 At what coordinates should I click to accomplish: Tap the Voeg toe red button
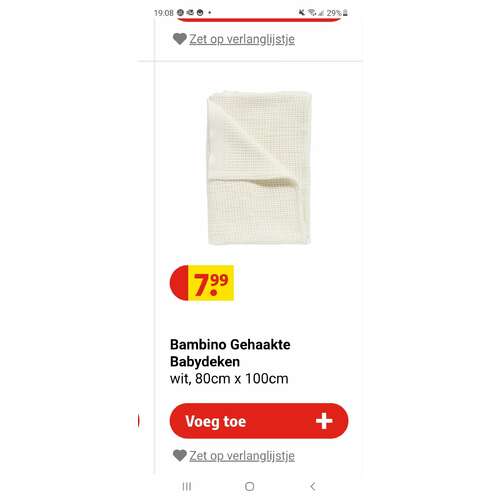[259, 421]
